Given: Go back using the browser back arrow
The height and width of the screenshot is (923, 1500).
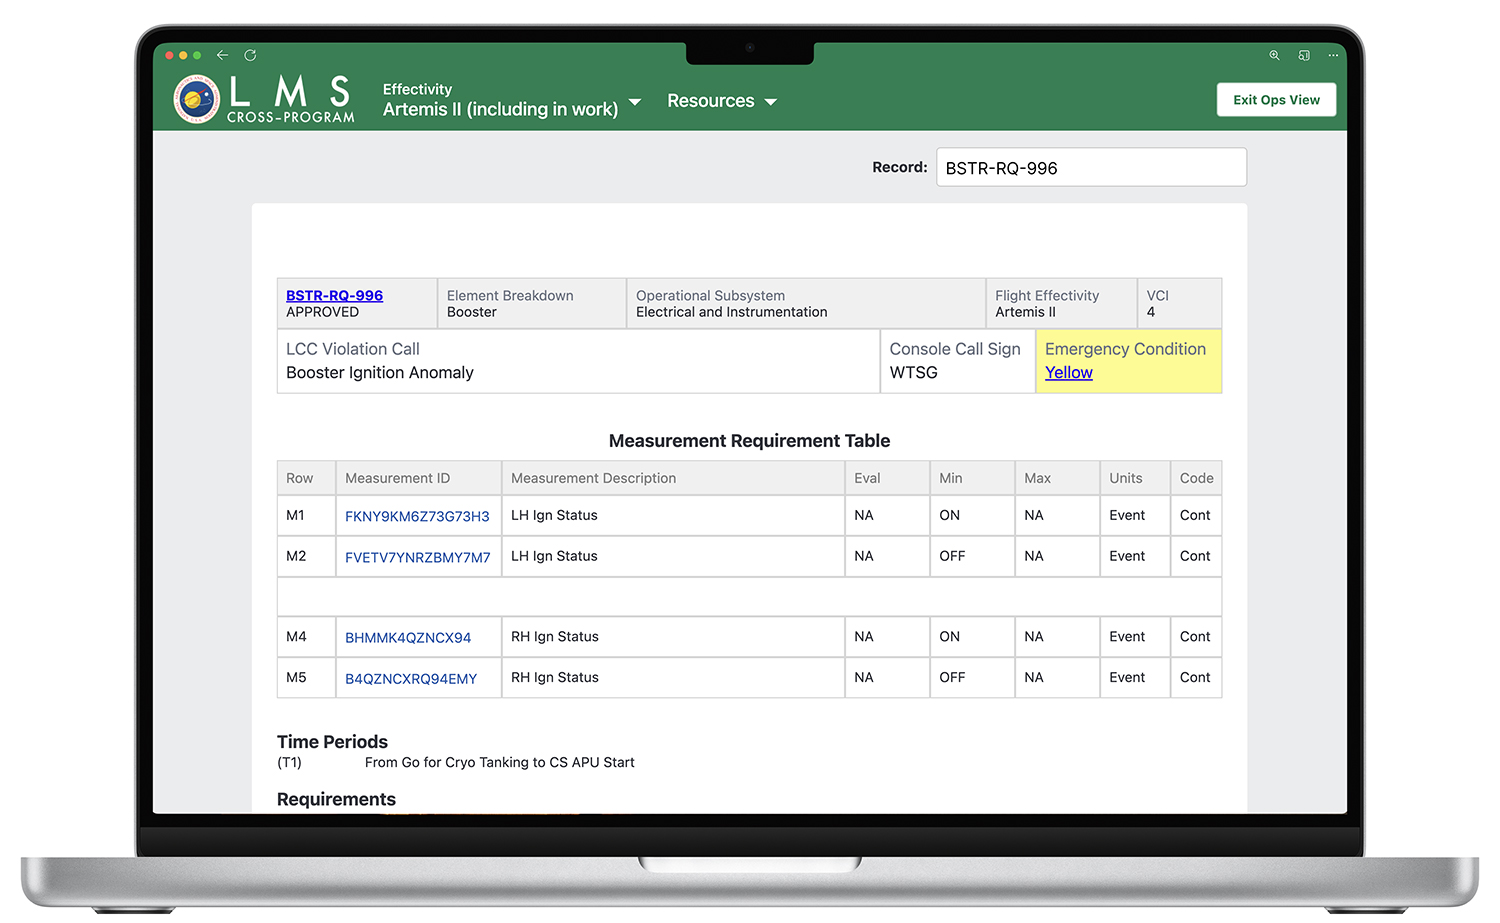Looking at the screenshot, I should pos(222,55).
